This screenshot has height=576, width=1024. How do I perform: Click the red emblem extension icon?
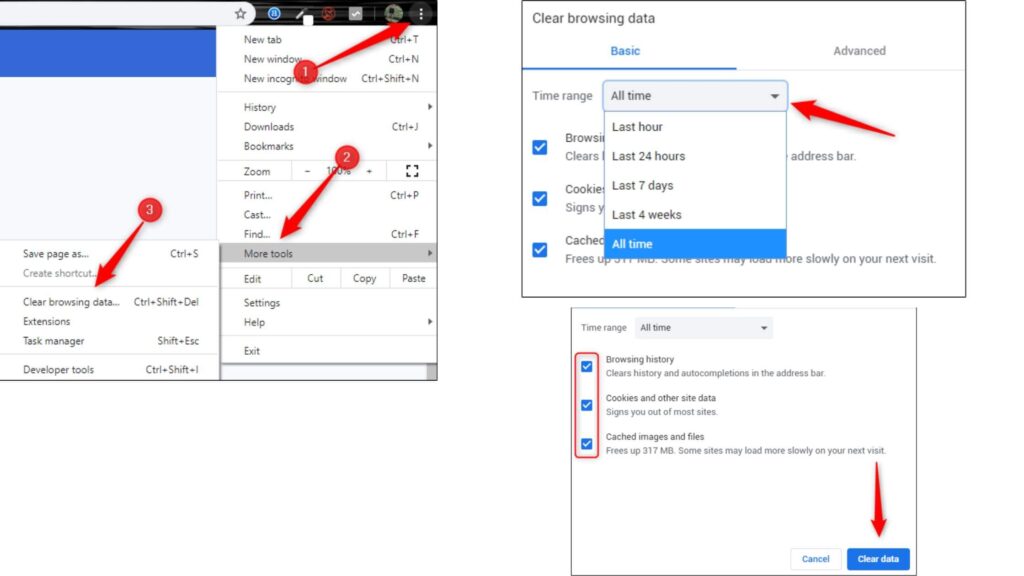(328, 13)
